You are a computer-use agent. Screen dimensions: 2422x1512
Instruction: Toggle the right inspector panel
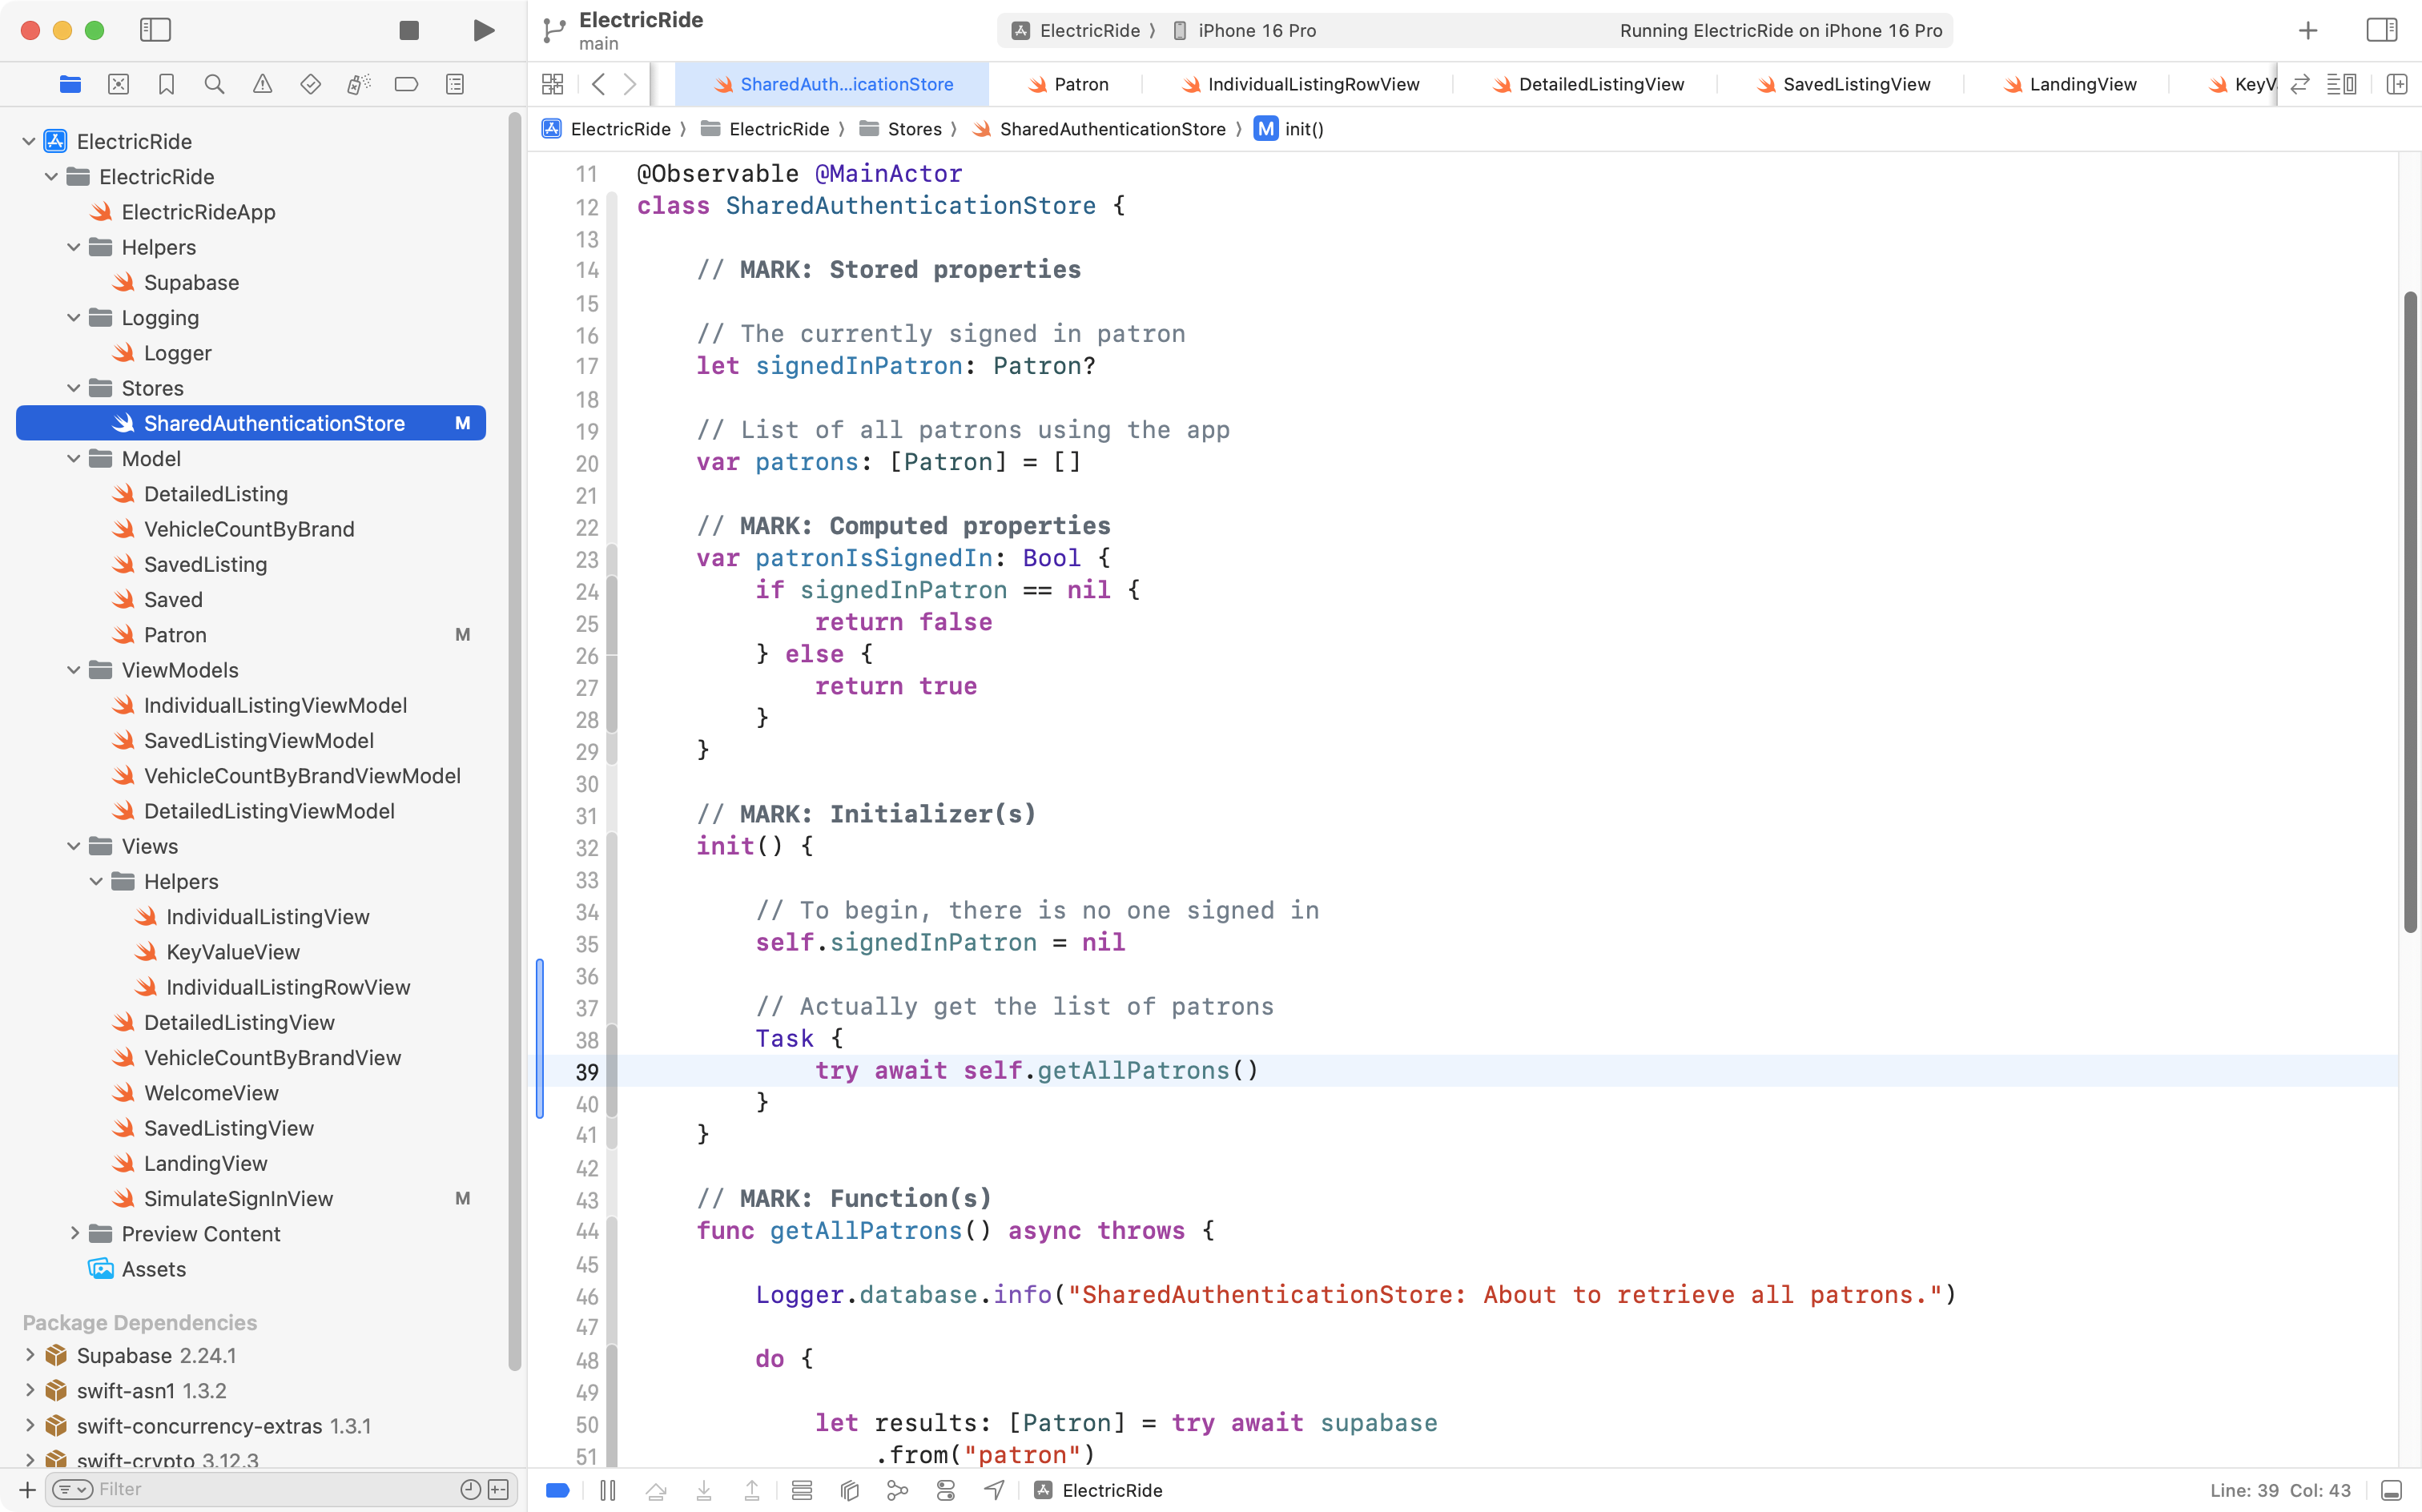tap(2381, 30)
